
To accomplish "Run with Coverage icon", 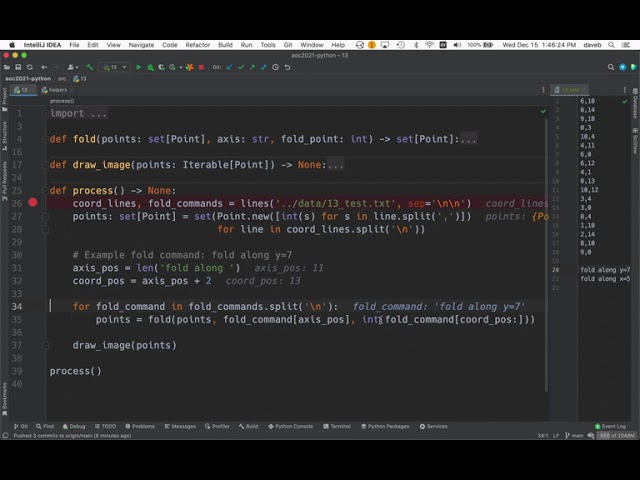I will (x=161, y=67).
